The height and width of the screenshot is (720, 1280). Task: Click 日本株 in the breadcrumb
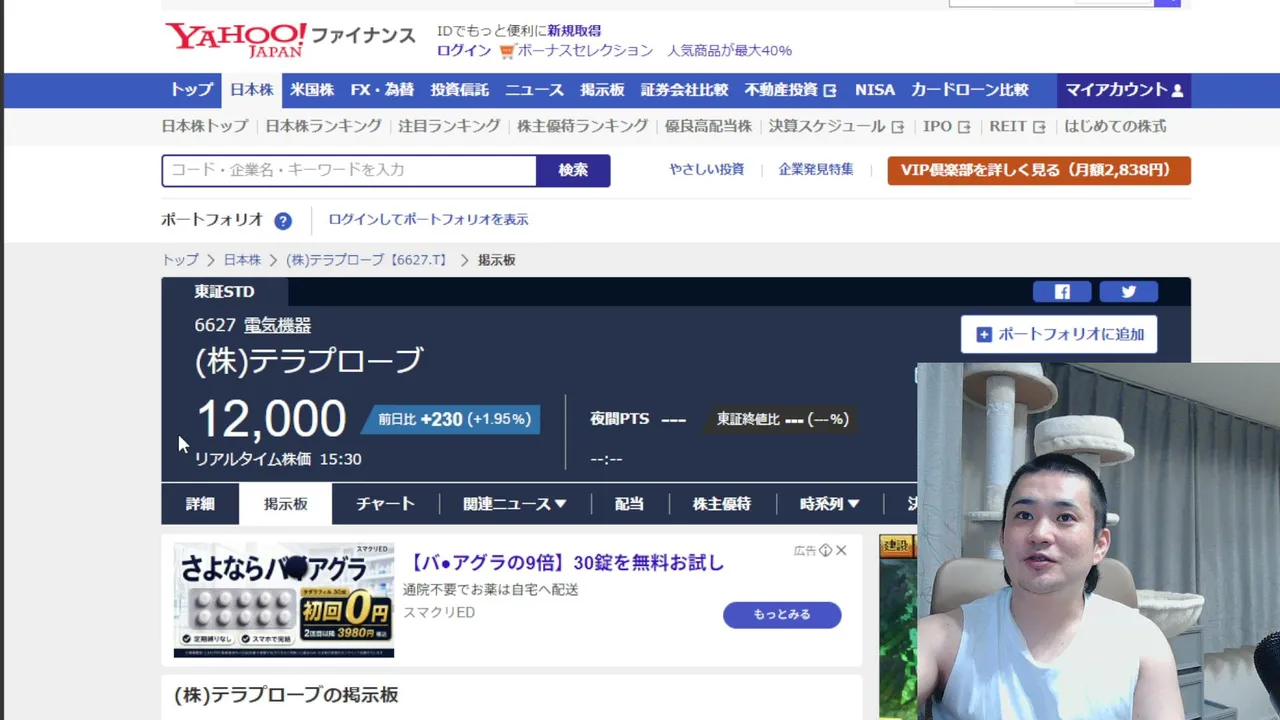pos(242,260)
